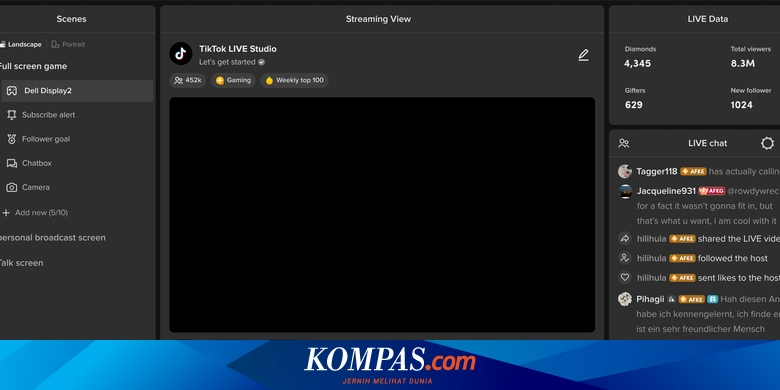Screen dimensions: 780x390
Task: Open the Full screen game scene
Action: 33,66
